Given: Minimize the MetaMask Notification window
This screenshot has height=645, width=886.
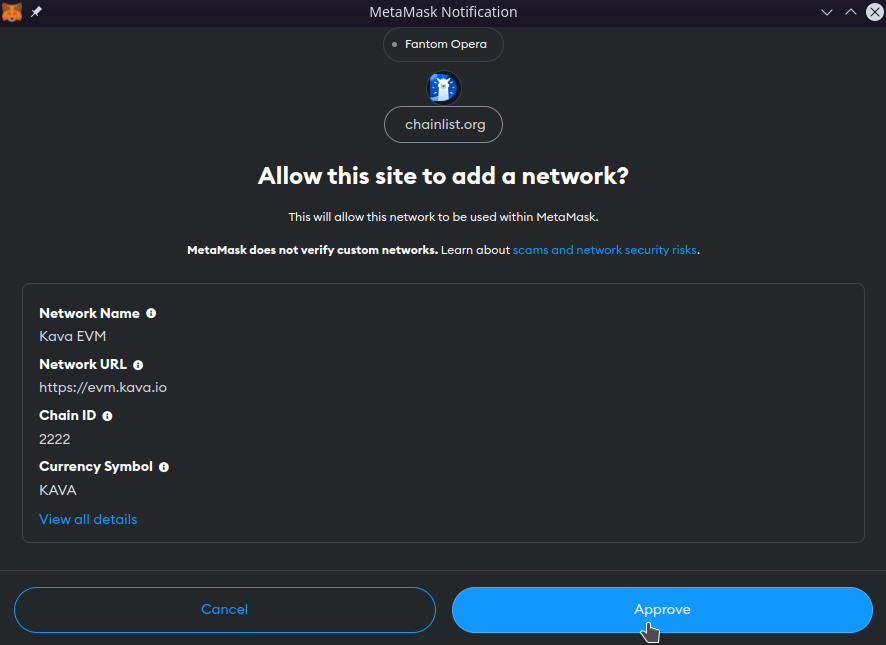Looking at the screenshot, I should tap(827, 12).
